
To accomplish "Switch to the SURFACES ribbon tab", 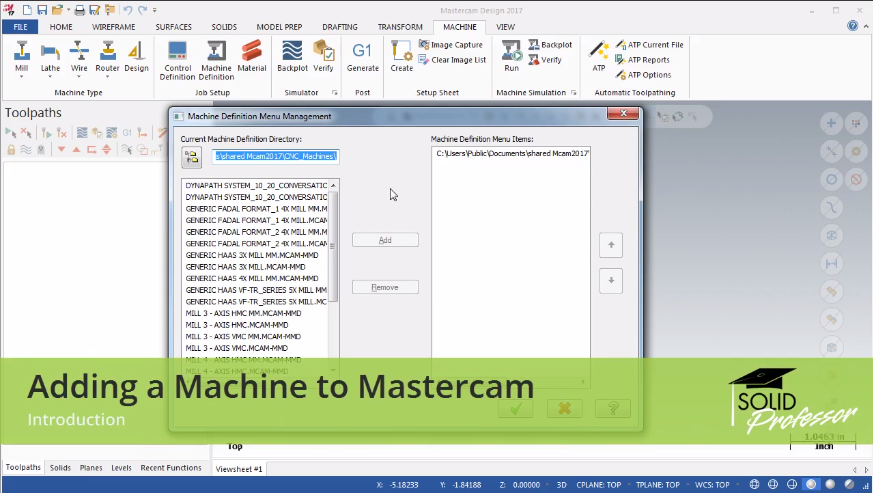I will [174, 27].
